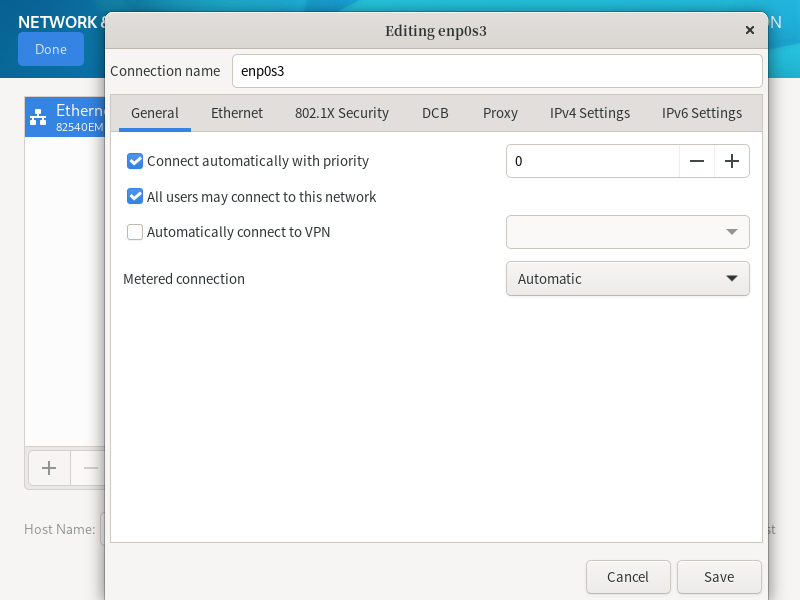Toggle Connect automatically with priority checkbox

(136, 161)
